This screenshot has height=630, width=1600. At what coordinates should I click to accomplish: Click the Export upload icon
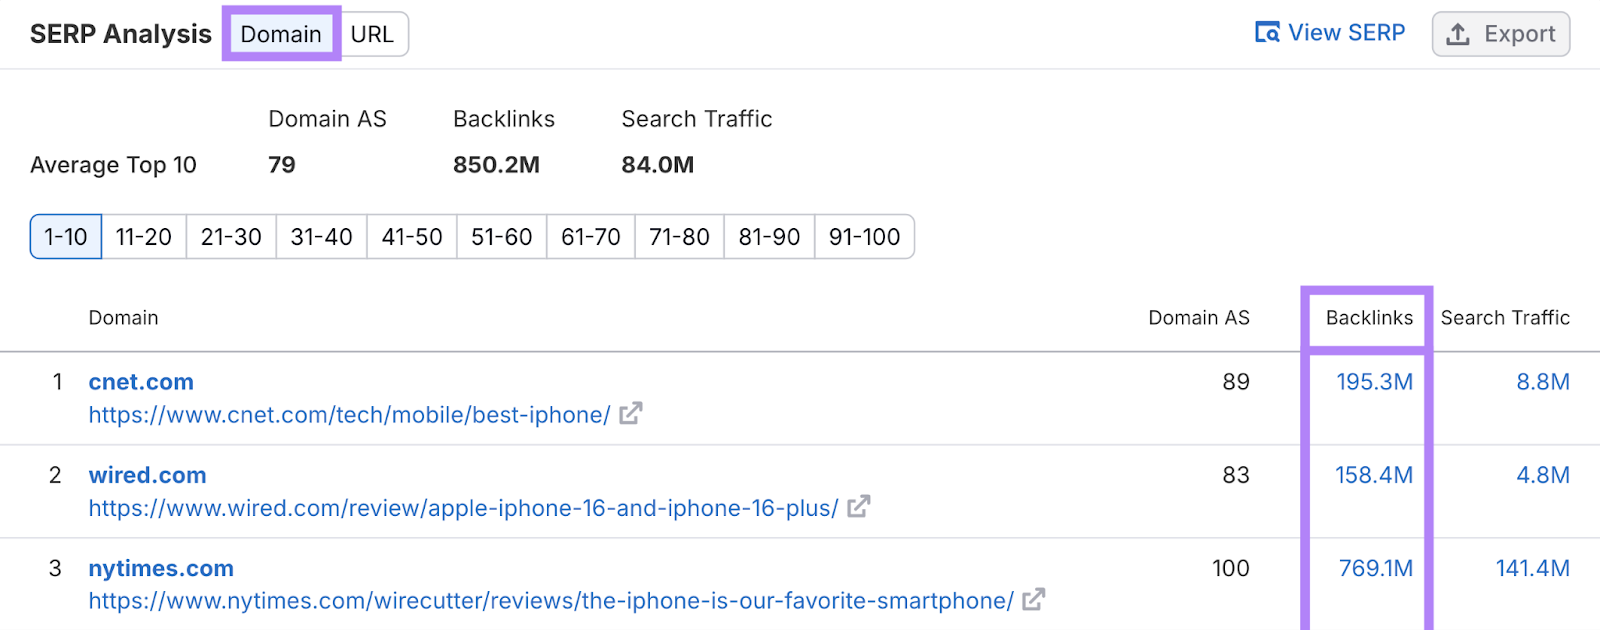tap(1459, 33)
